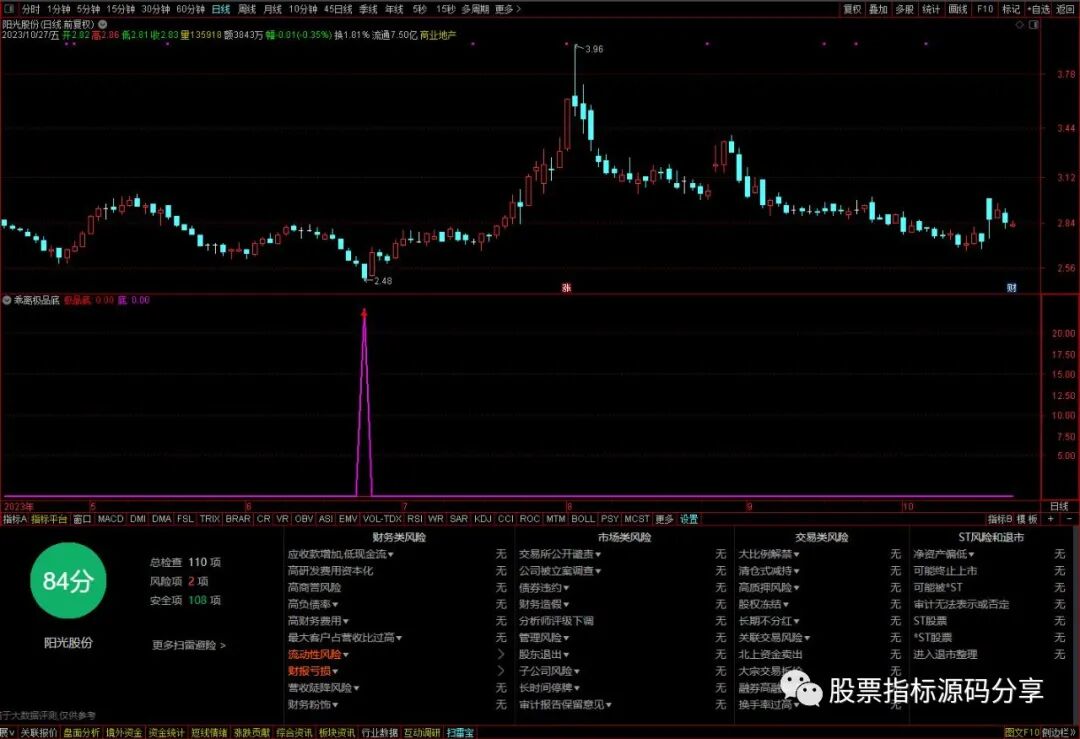Select the DMI indicator
Viewport: 1080px width, 739px height.
click(138, 519)
